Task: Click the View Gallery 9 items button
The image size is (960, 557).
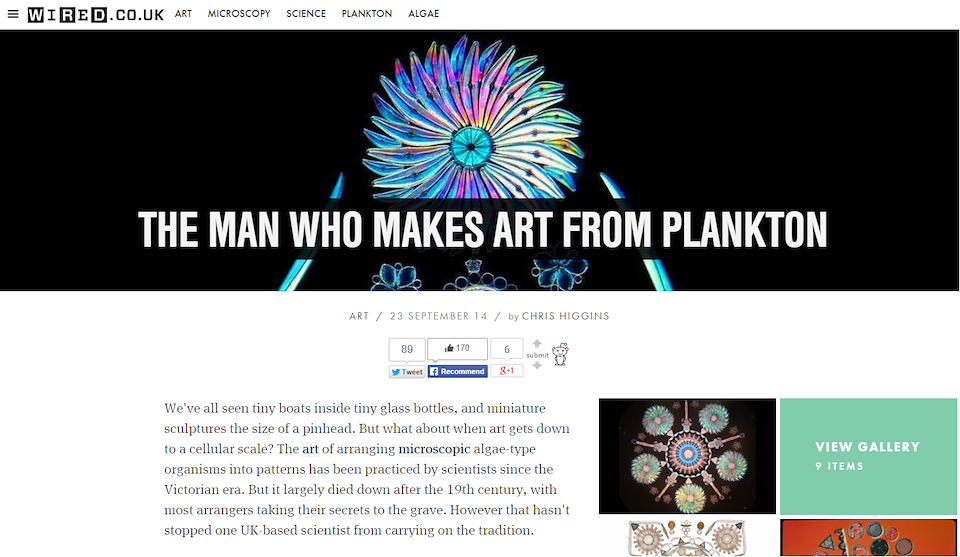Action: [868, 456]
